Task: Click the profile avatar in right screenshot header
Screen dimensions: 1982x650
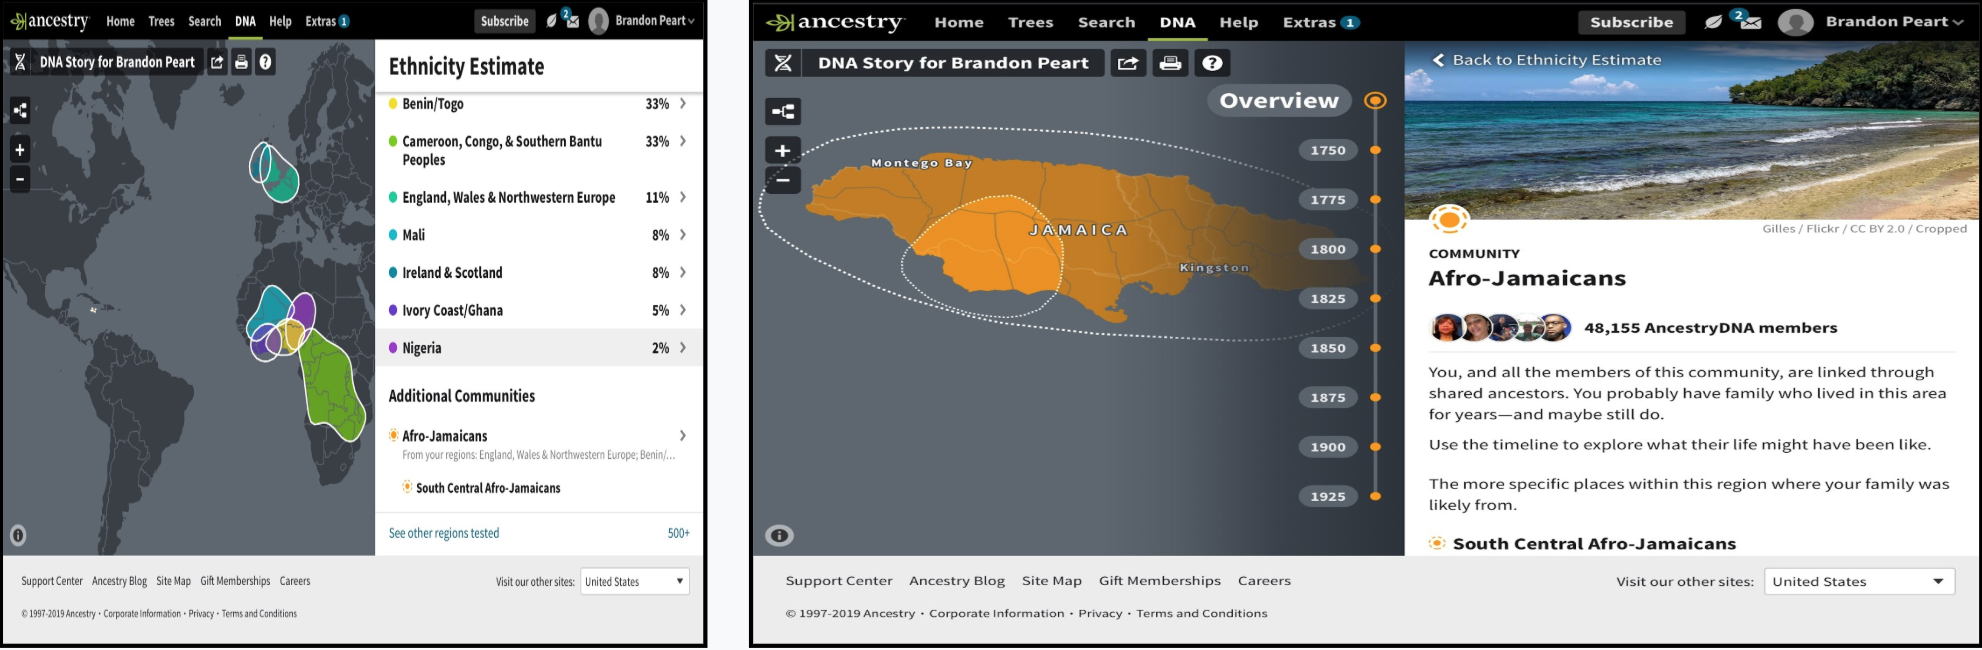Action: point(1795,22)
